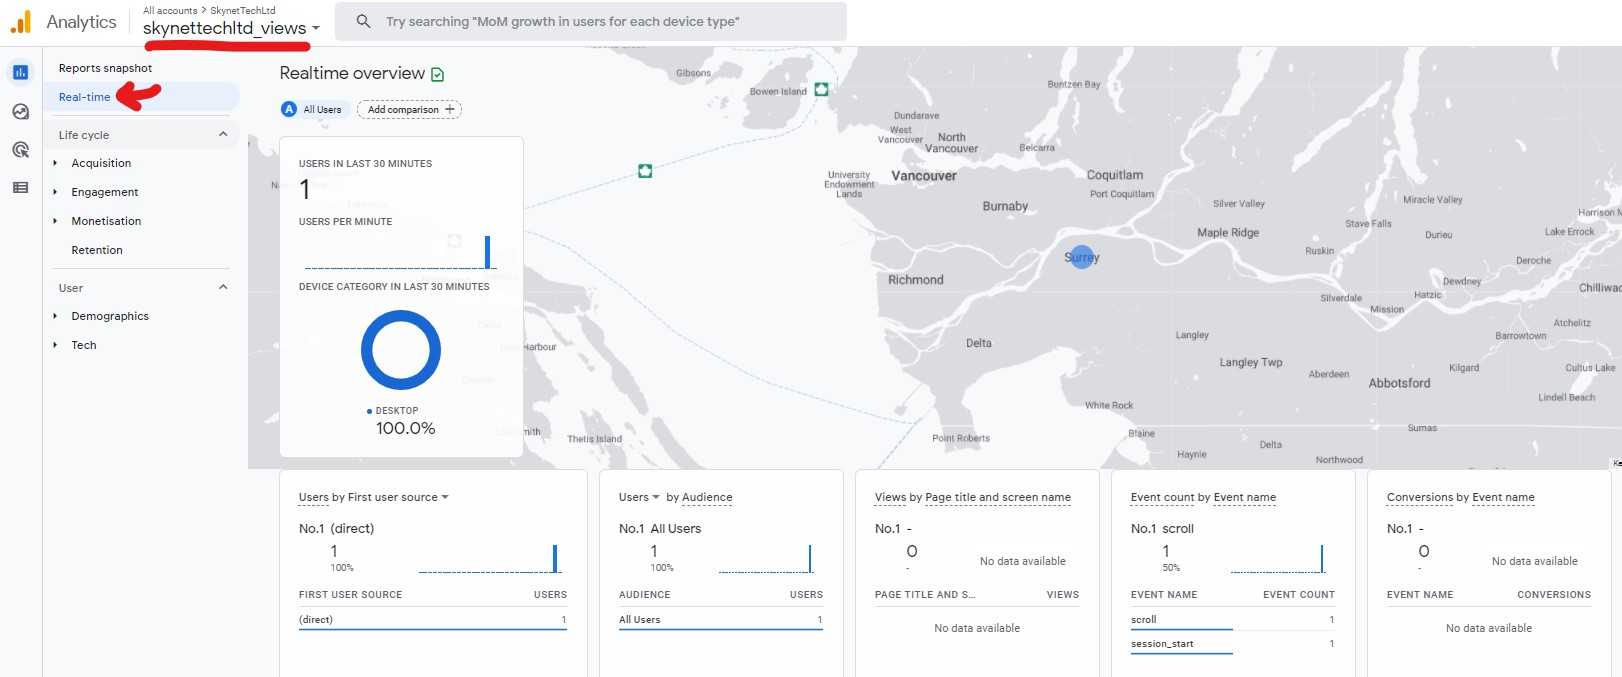
Task: Collapse the User section
Action: pos(223,287)
